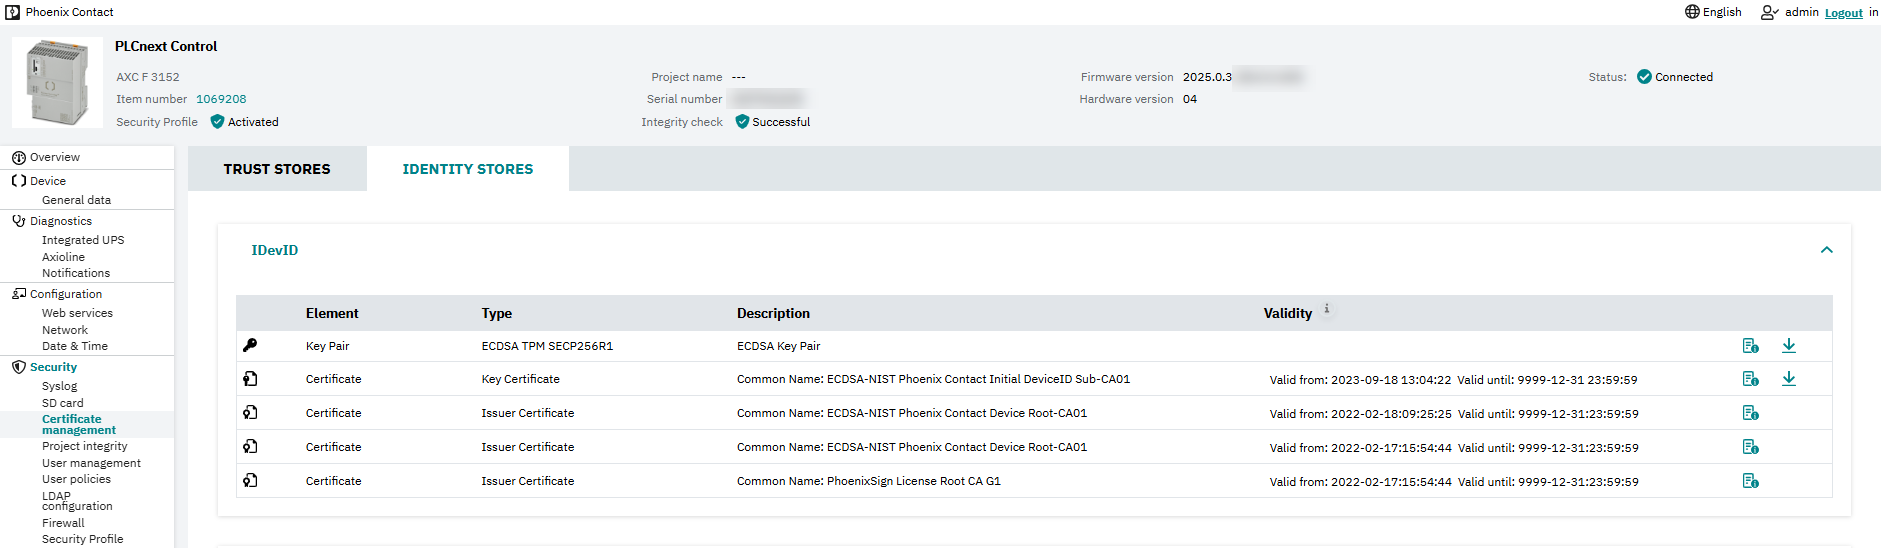Viewport: 1881px width, 548px height.
Task: Click the Security Profile Activated shield icon
Action: click(x=217, y=122)
